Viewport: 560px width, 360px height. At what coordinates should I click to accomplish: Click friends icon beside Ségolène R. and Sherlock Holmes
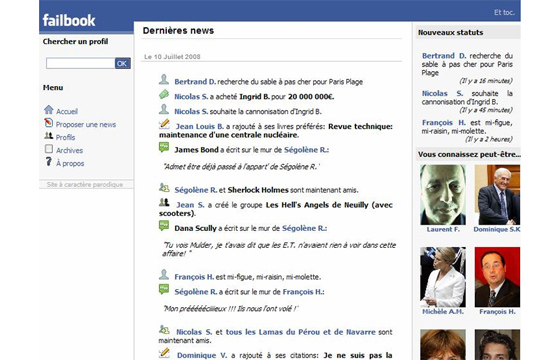point(164,188)
